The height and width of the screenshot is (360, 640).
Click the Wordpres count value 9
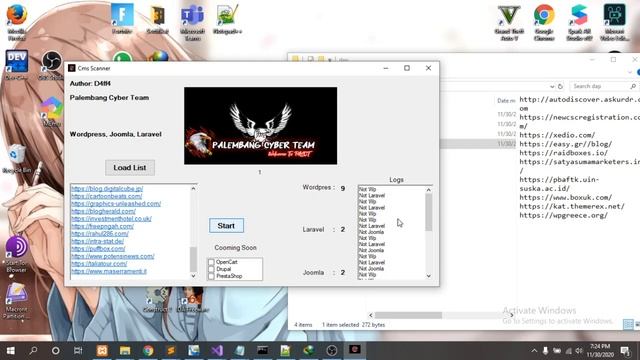pos(343,189)
